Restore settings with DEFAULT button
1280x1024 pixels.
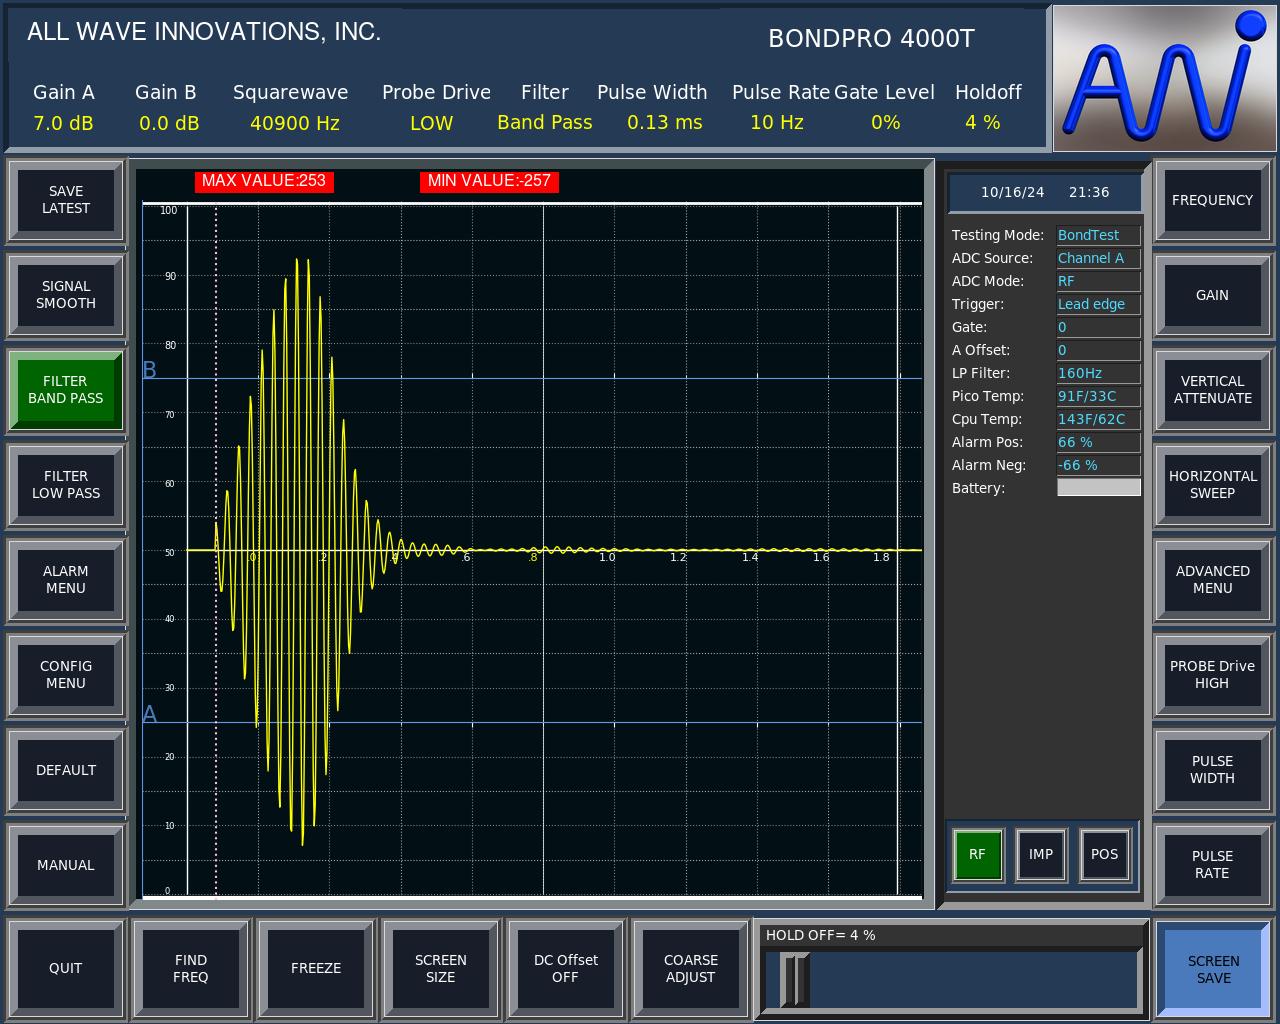pyautogui.click(x=66, y=770)
